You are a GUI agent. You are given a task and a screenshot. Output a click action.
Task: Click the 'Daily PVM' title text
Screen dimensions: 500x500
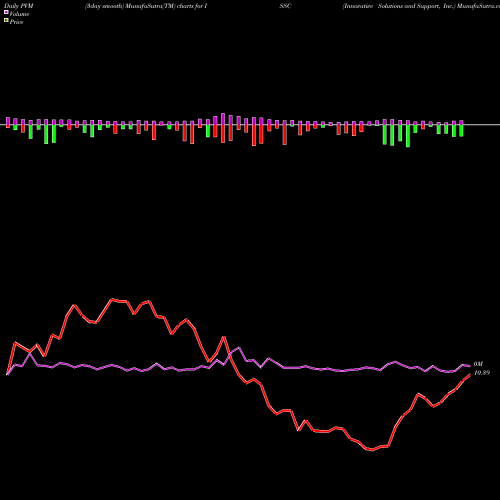point(19,6)
